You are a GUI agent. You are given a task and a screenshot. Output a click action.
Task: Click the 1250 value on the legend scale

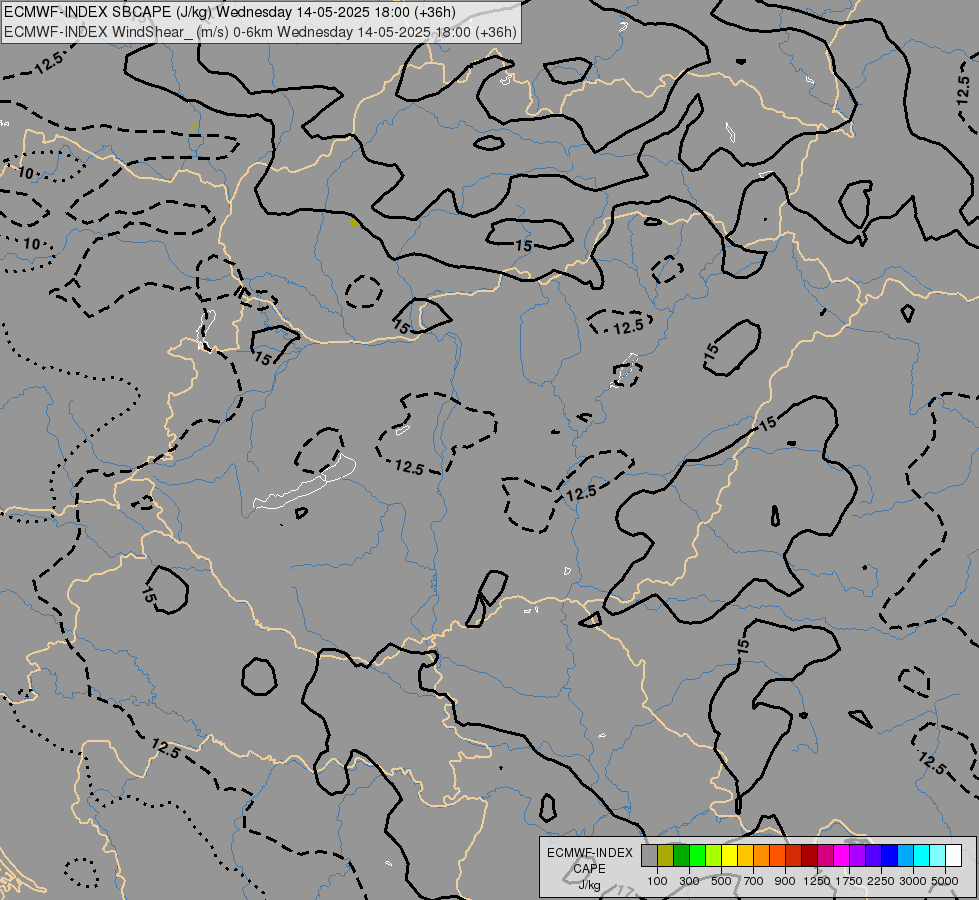click(817, 881)
